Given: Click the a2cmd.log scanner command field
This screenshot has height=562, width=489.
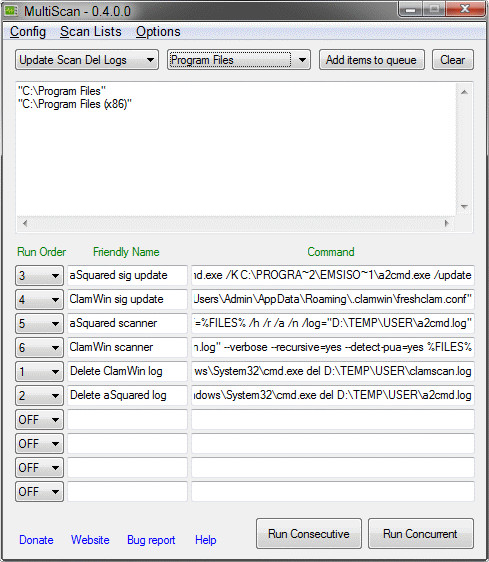Looking at the screenshot, I should point(333,323).
